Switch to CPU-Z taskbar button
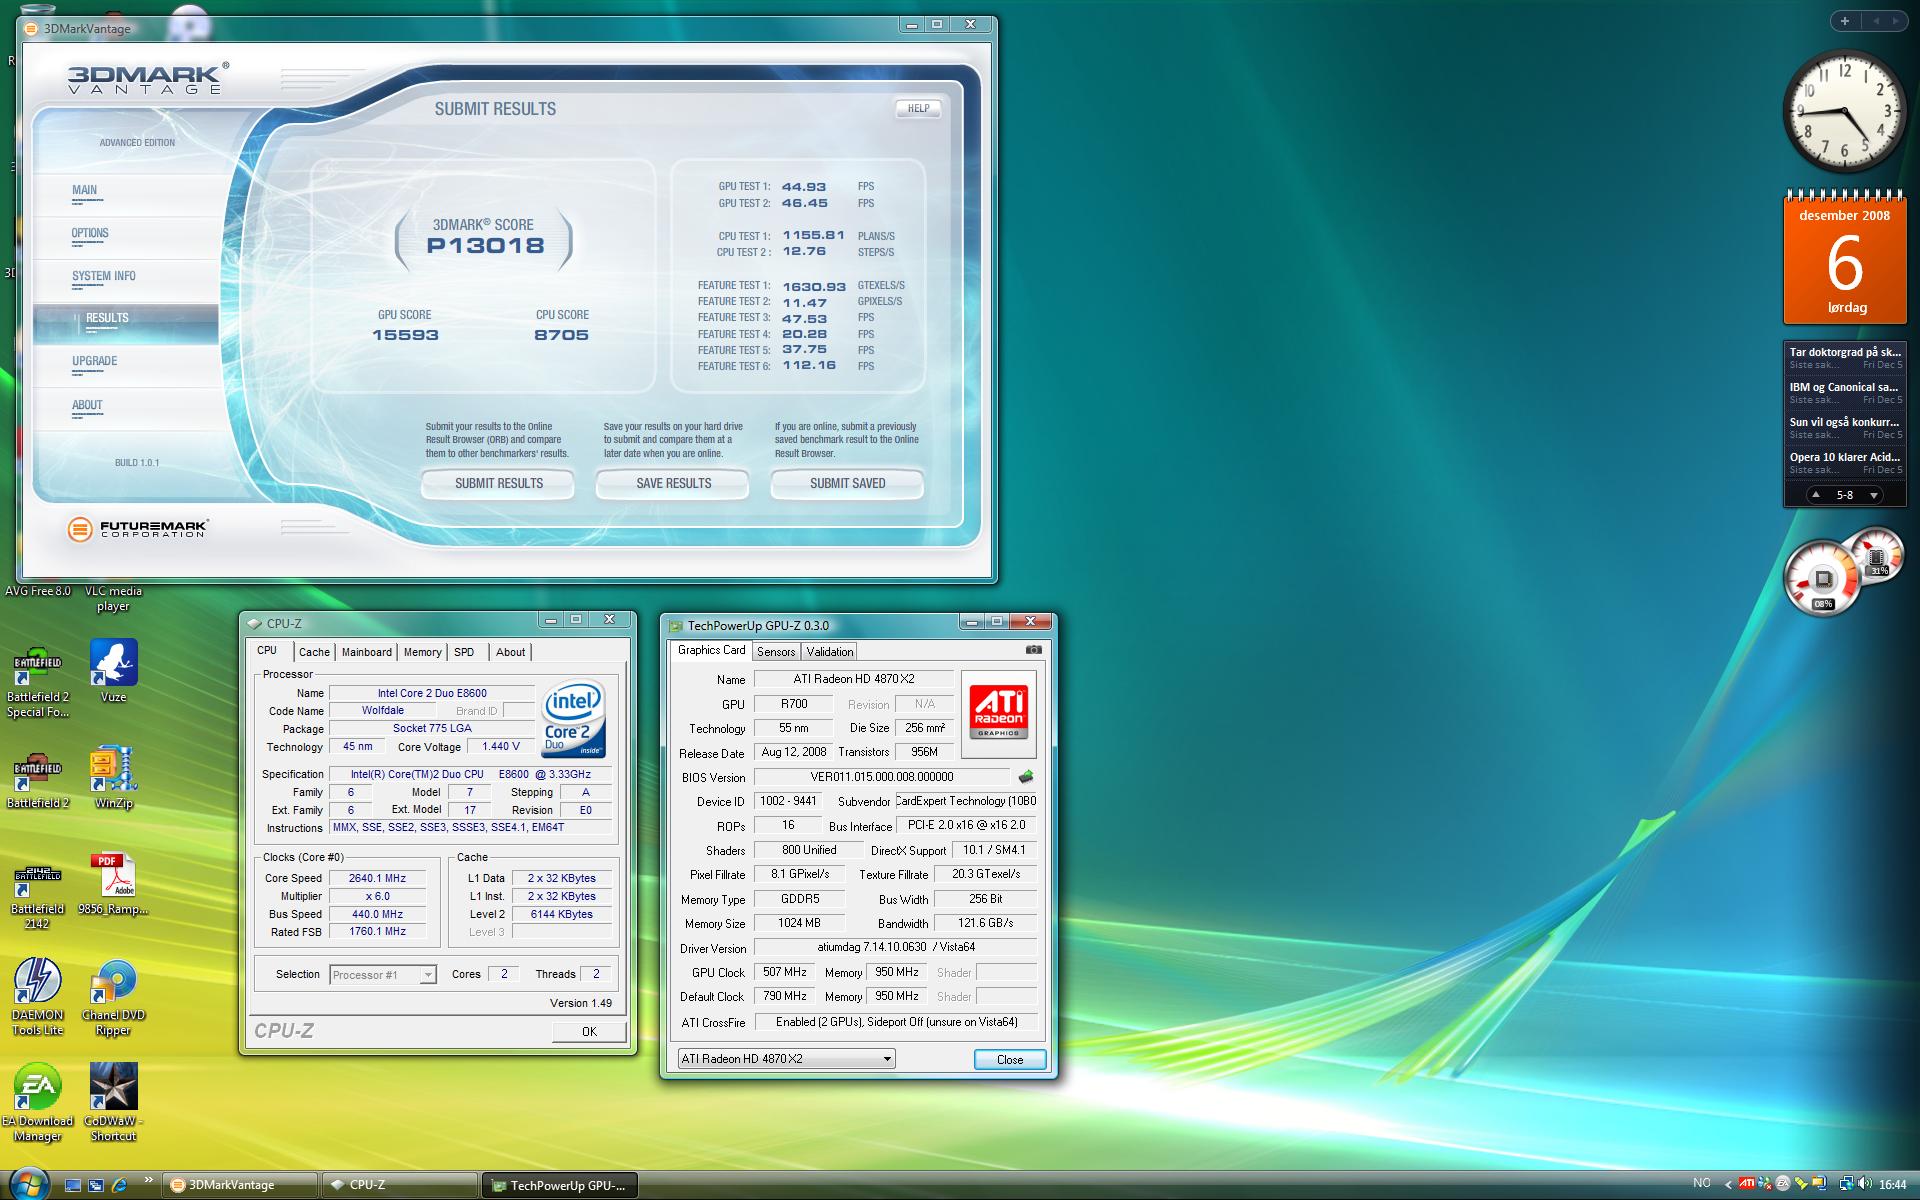The image size is (1920, 1200). (x=400, y=1185)
